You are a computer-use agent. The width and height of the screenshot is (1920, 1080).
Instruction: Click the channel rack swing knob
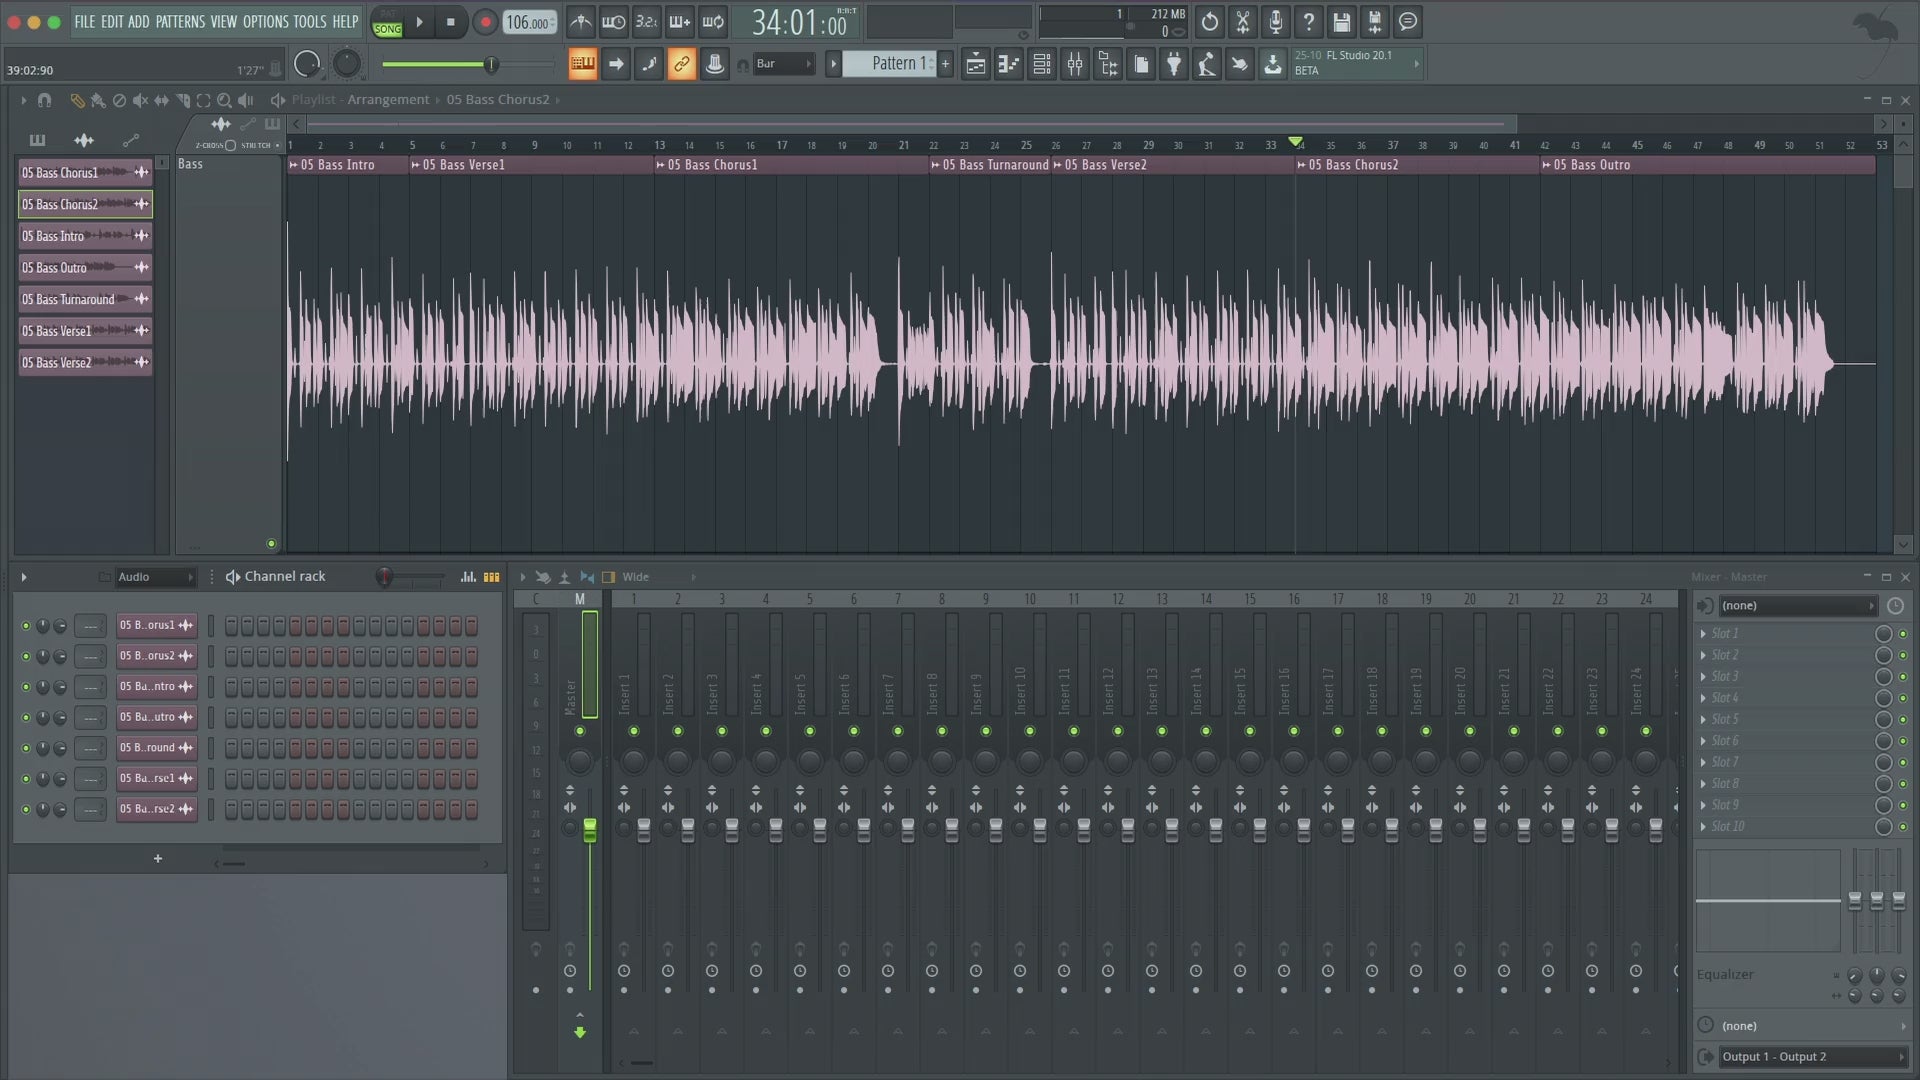pos(384,577)
